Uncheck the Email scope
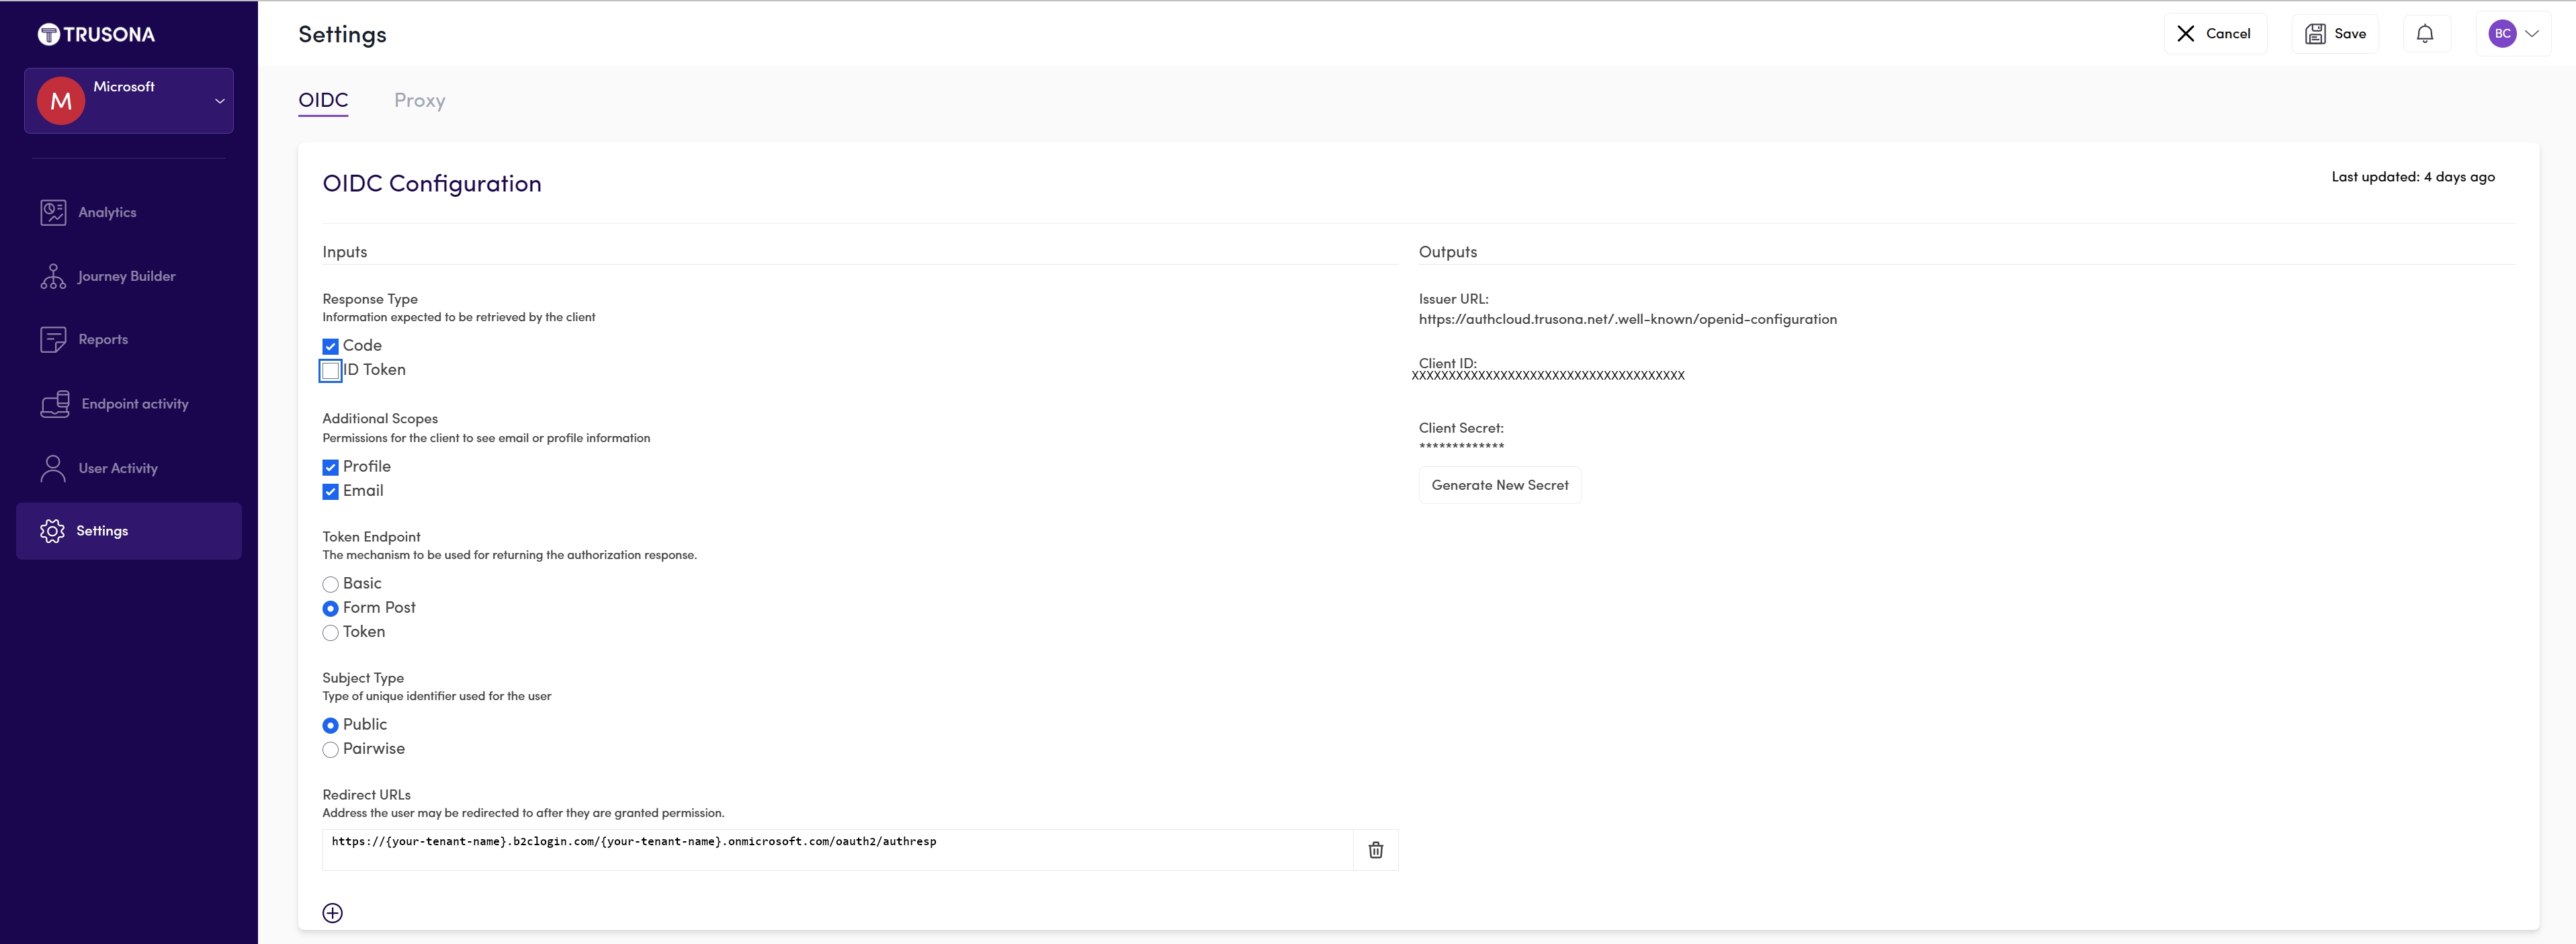2576x944 pixels. 330,491
